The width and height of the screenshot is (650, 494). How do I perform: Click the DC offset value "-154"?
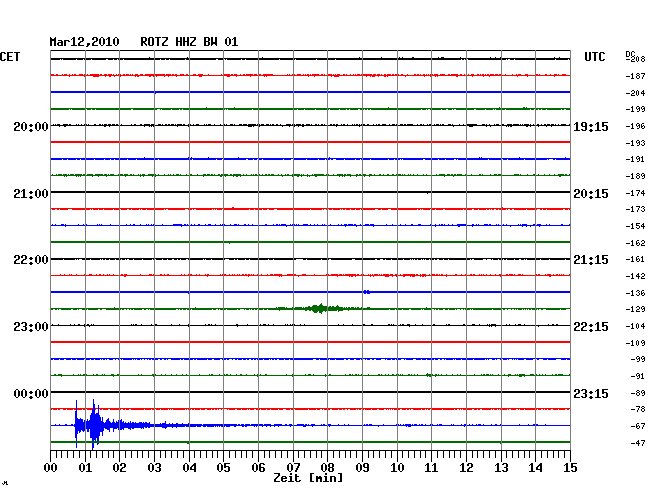tap(635, 226)
